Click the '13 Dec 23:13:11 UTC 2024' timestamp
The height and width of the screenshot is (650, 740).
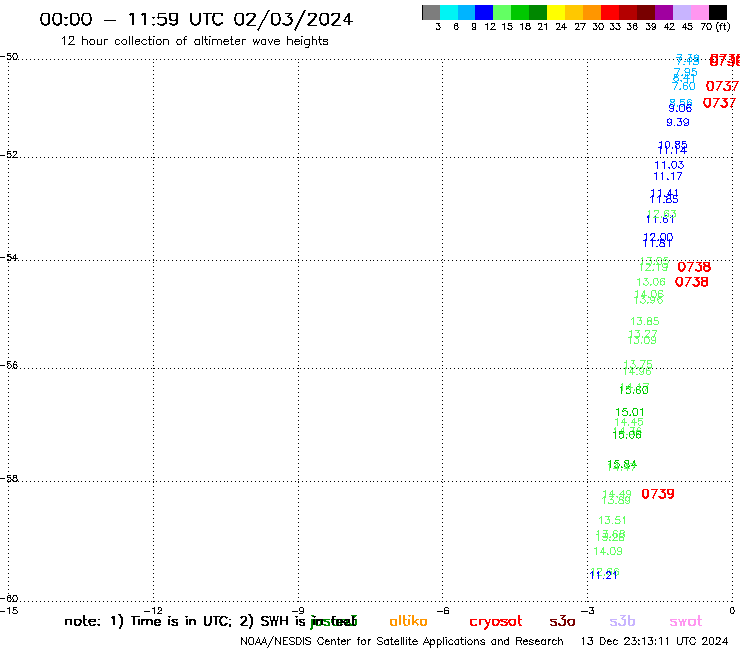(654, 641)
